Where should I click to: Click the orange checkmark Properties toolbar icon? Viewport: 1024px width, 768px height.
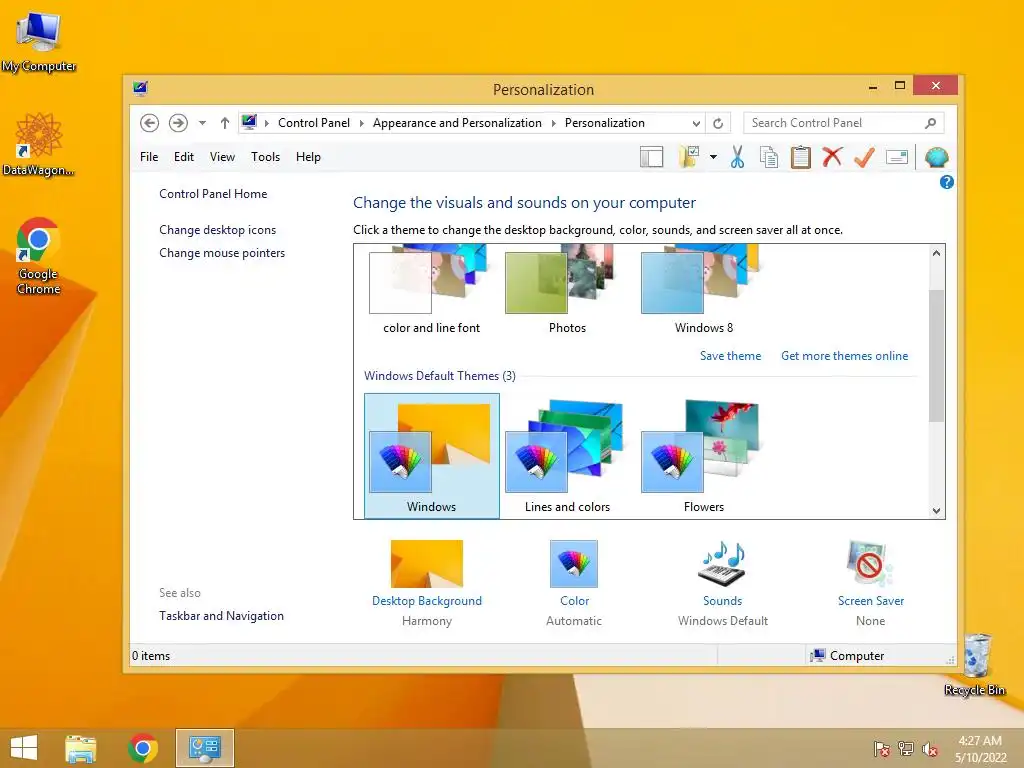pos(864,157)
